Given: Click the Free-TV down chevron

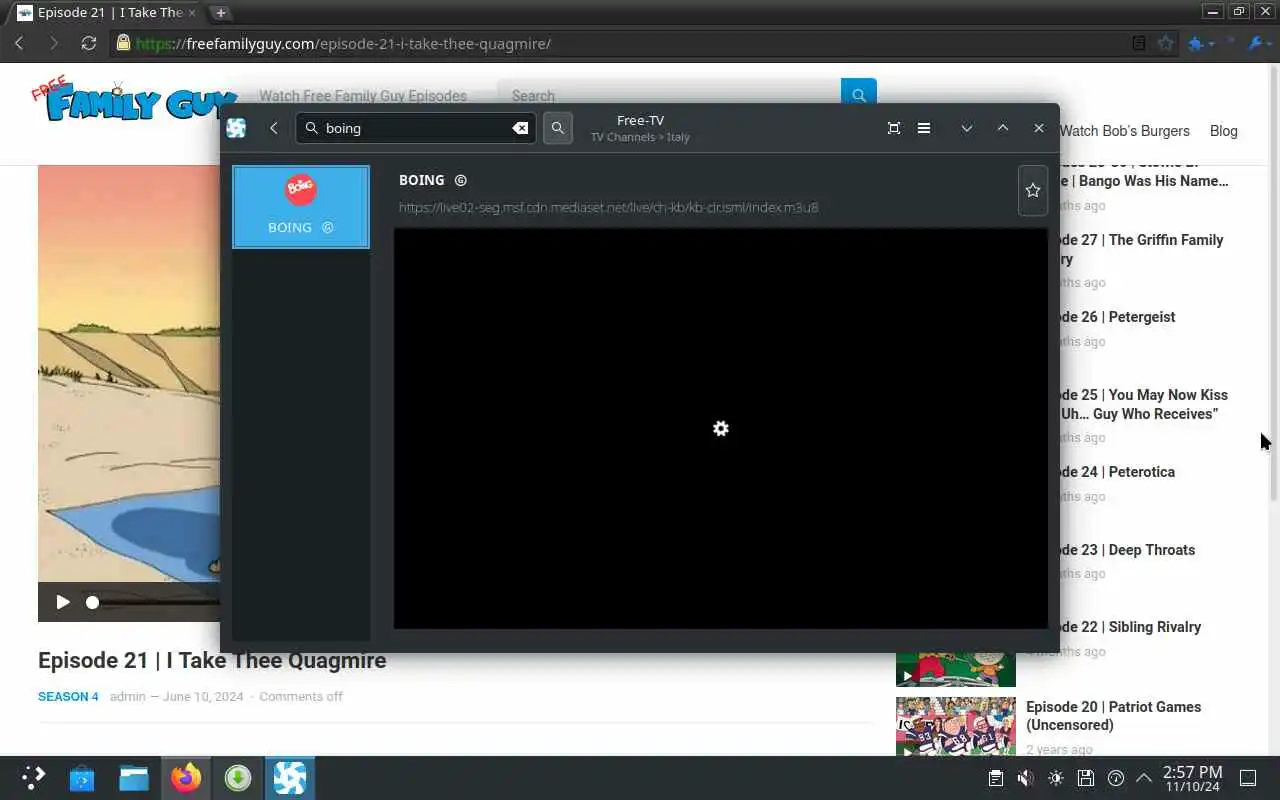Looking at the screenshot, I should [x=967, y=128].
